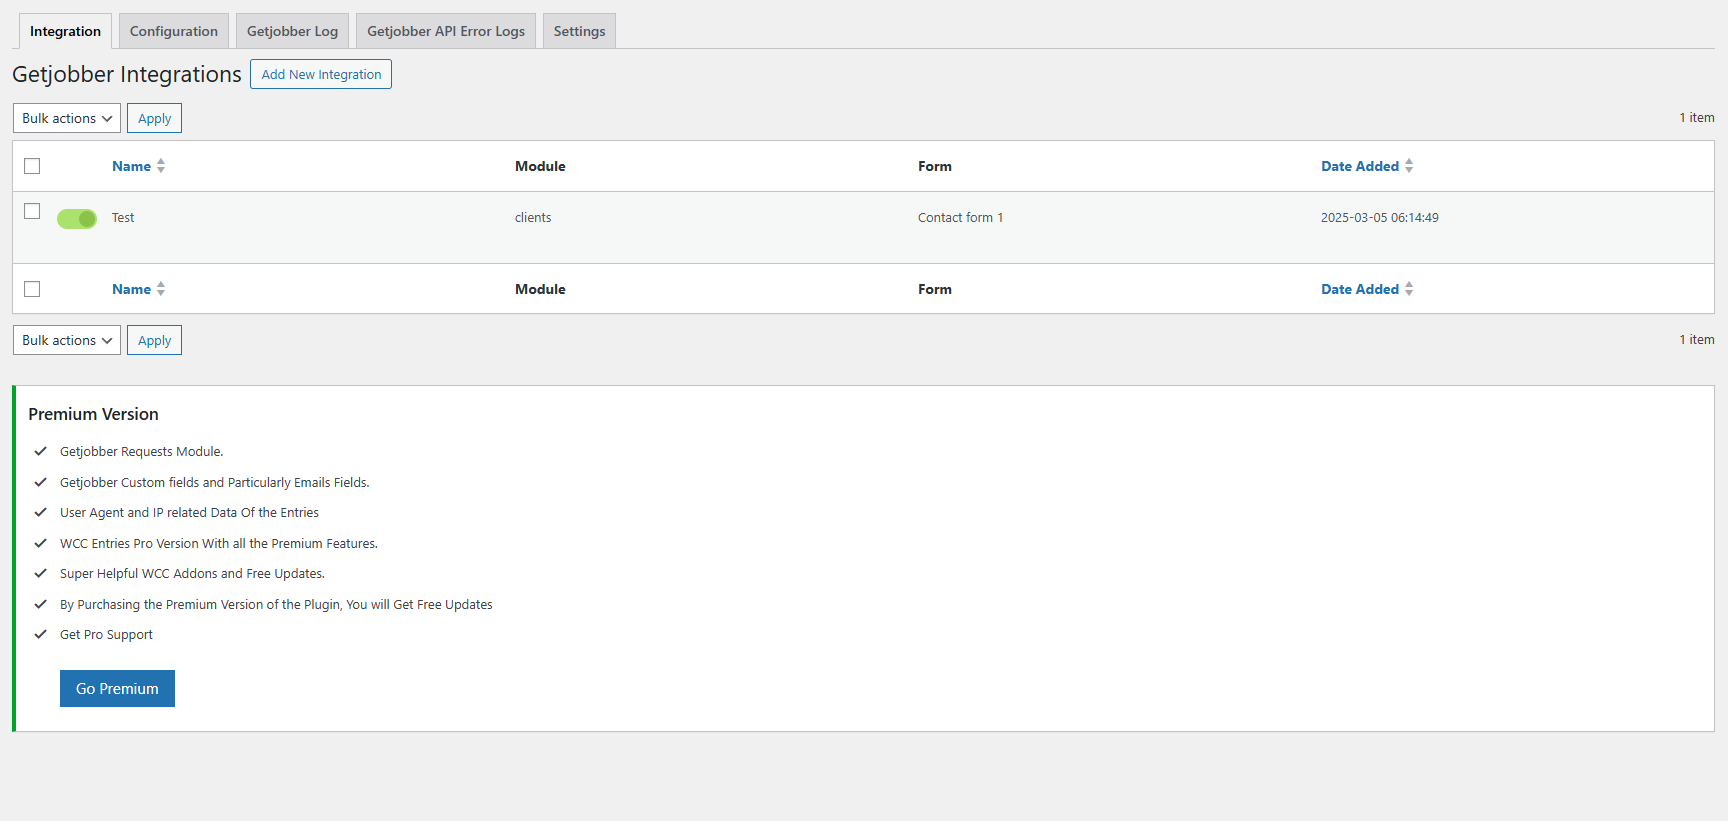Image resolution: width=1728 pixels, height=821 pixels.
Task: Click the 'Getjobber Requests Module.' feature text
Action: click(x=141, y=452)
